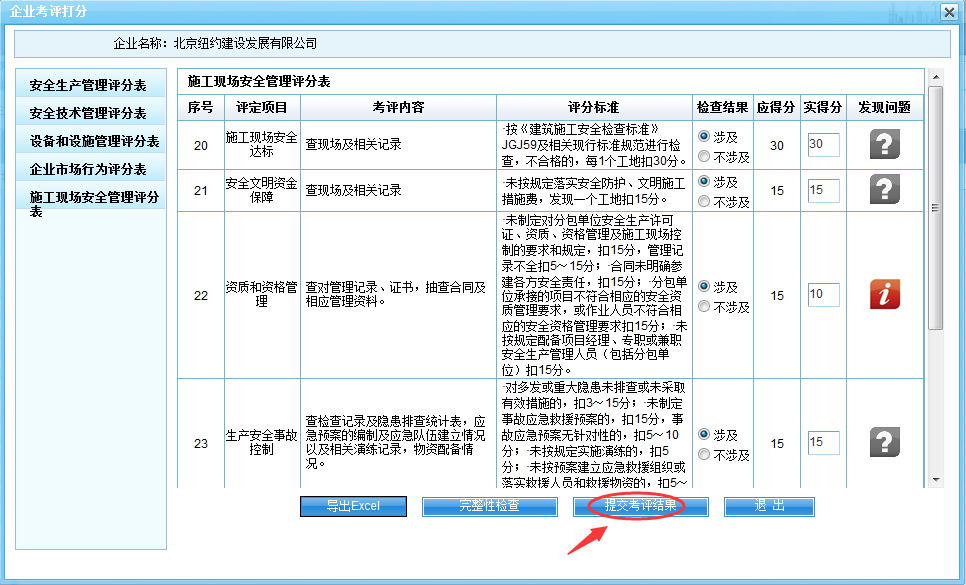
Task: Select 不涉及 radio for row 20
Action: click(704, 156)
